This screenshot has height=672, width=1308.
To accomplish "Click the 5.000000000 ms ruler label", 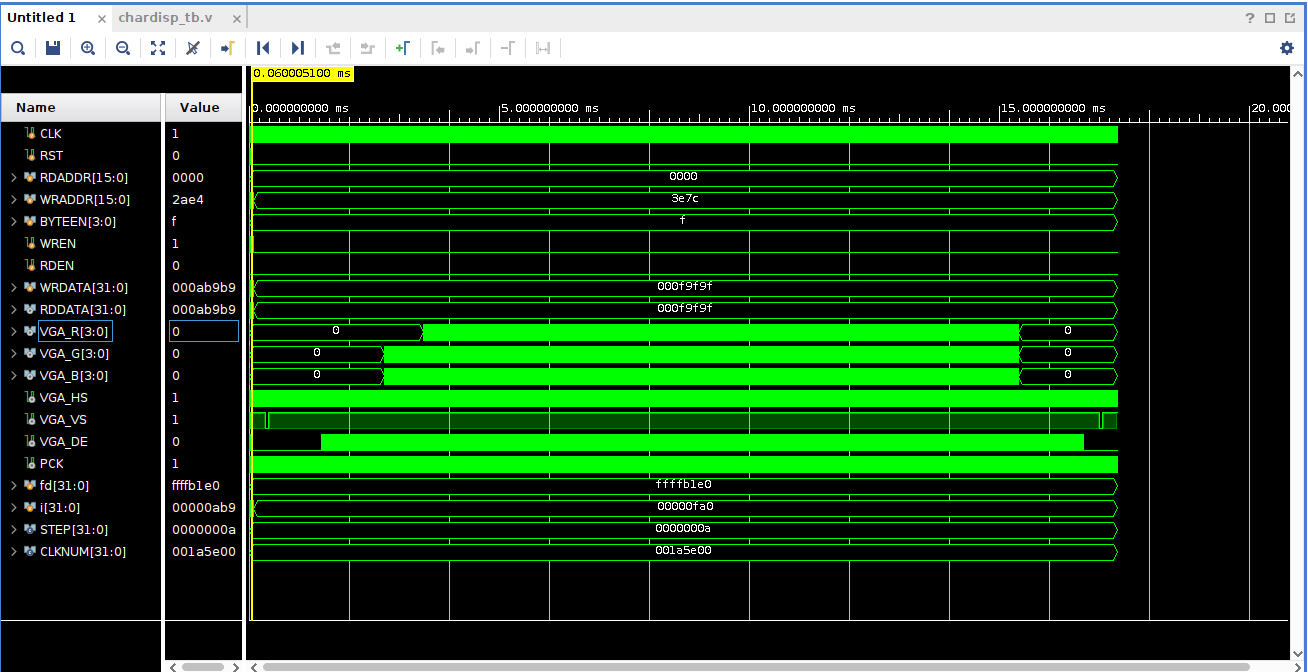I will (x=549, y=108).
